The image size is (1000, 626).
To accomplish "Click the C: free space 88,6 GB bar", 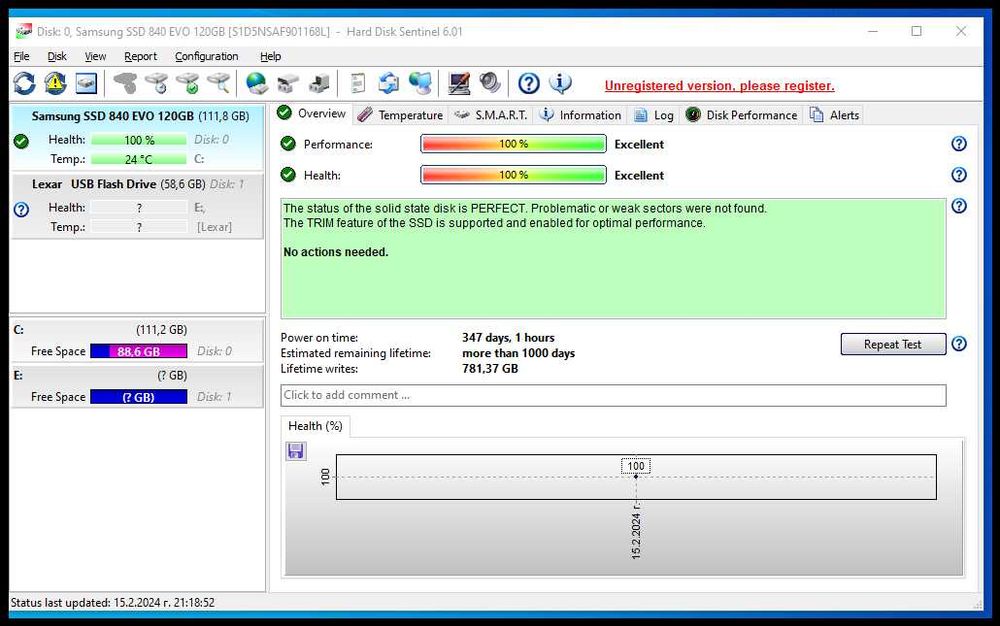I will (x=138, y=351).
